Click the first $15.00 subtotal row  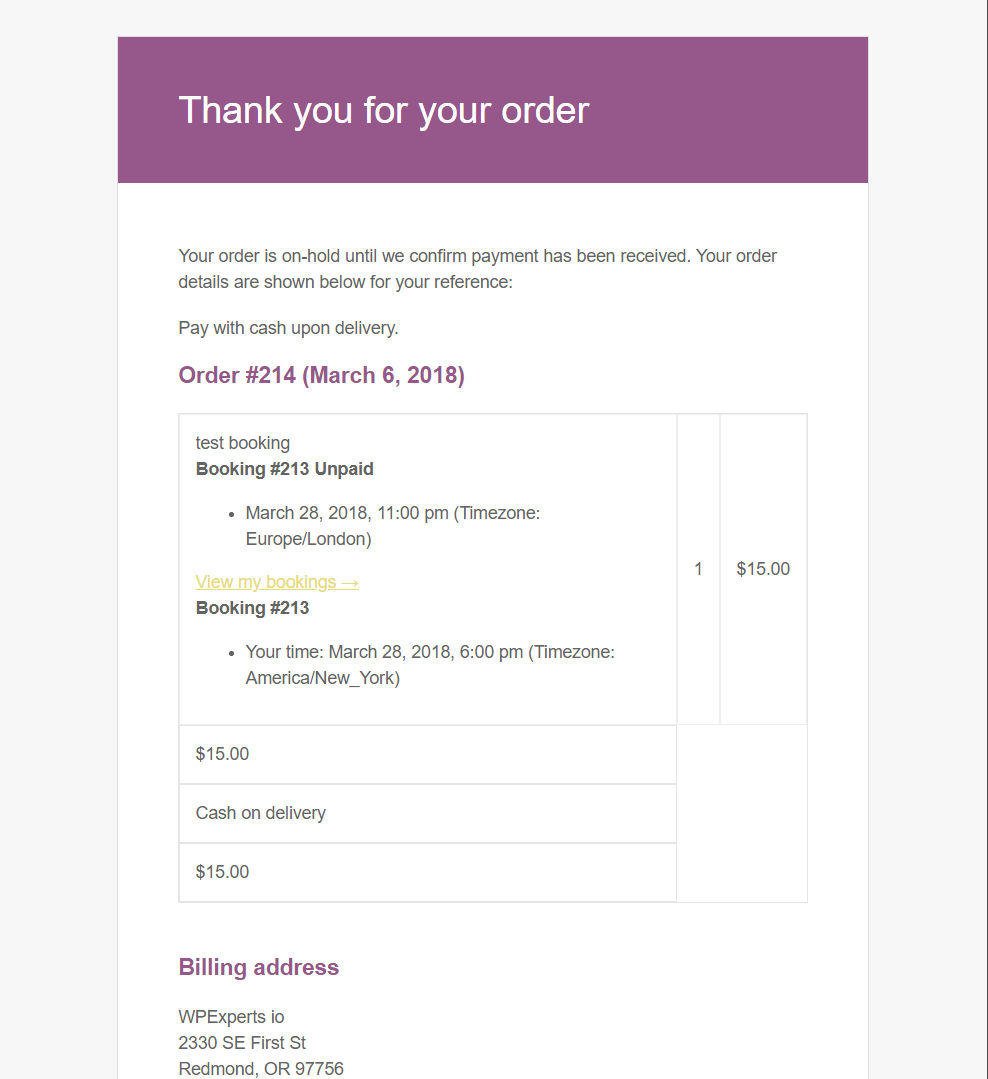click(x=222, y=754)
